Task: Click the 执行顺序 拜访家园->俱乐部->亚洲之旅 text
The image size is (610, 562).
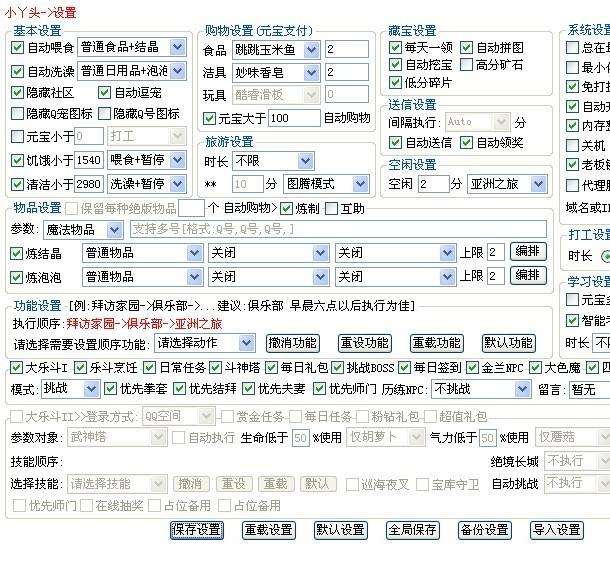Action: click(144, 324)
